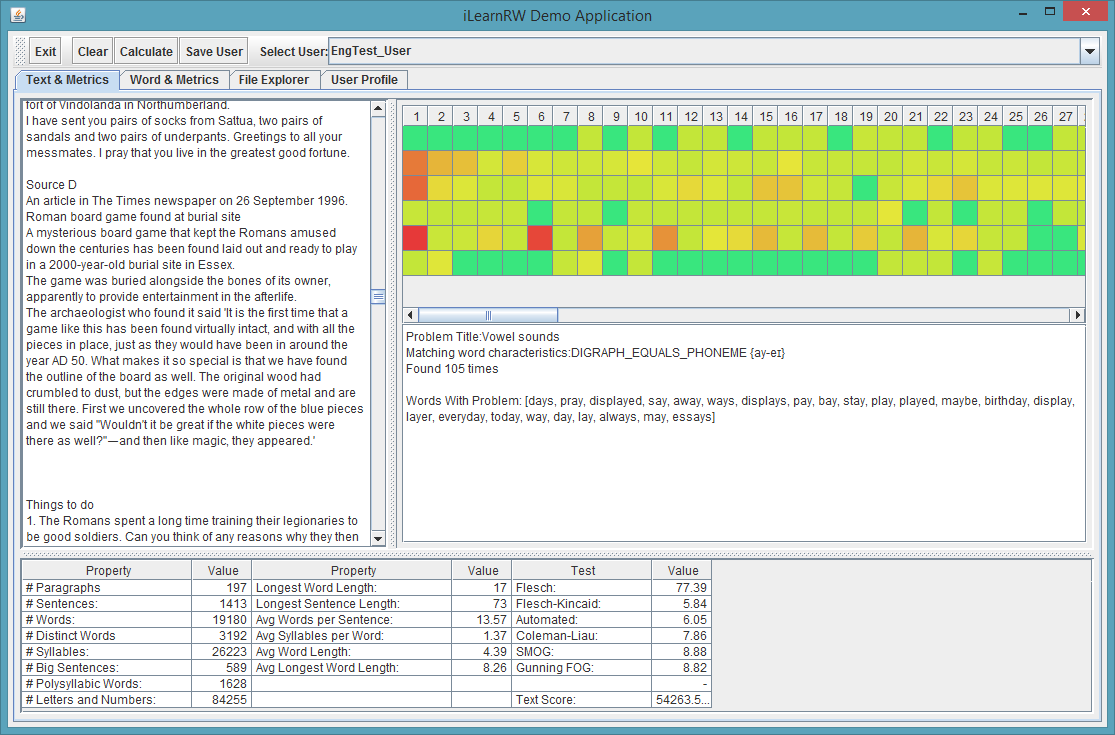Click the text pane vertical scrollbar thumb
Image resolution: width=1115 pixels, height=735 pixels.
pyautogui.click(x=378, y=296)
